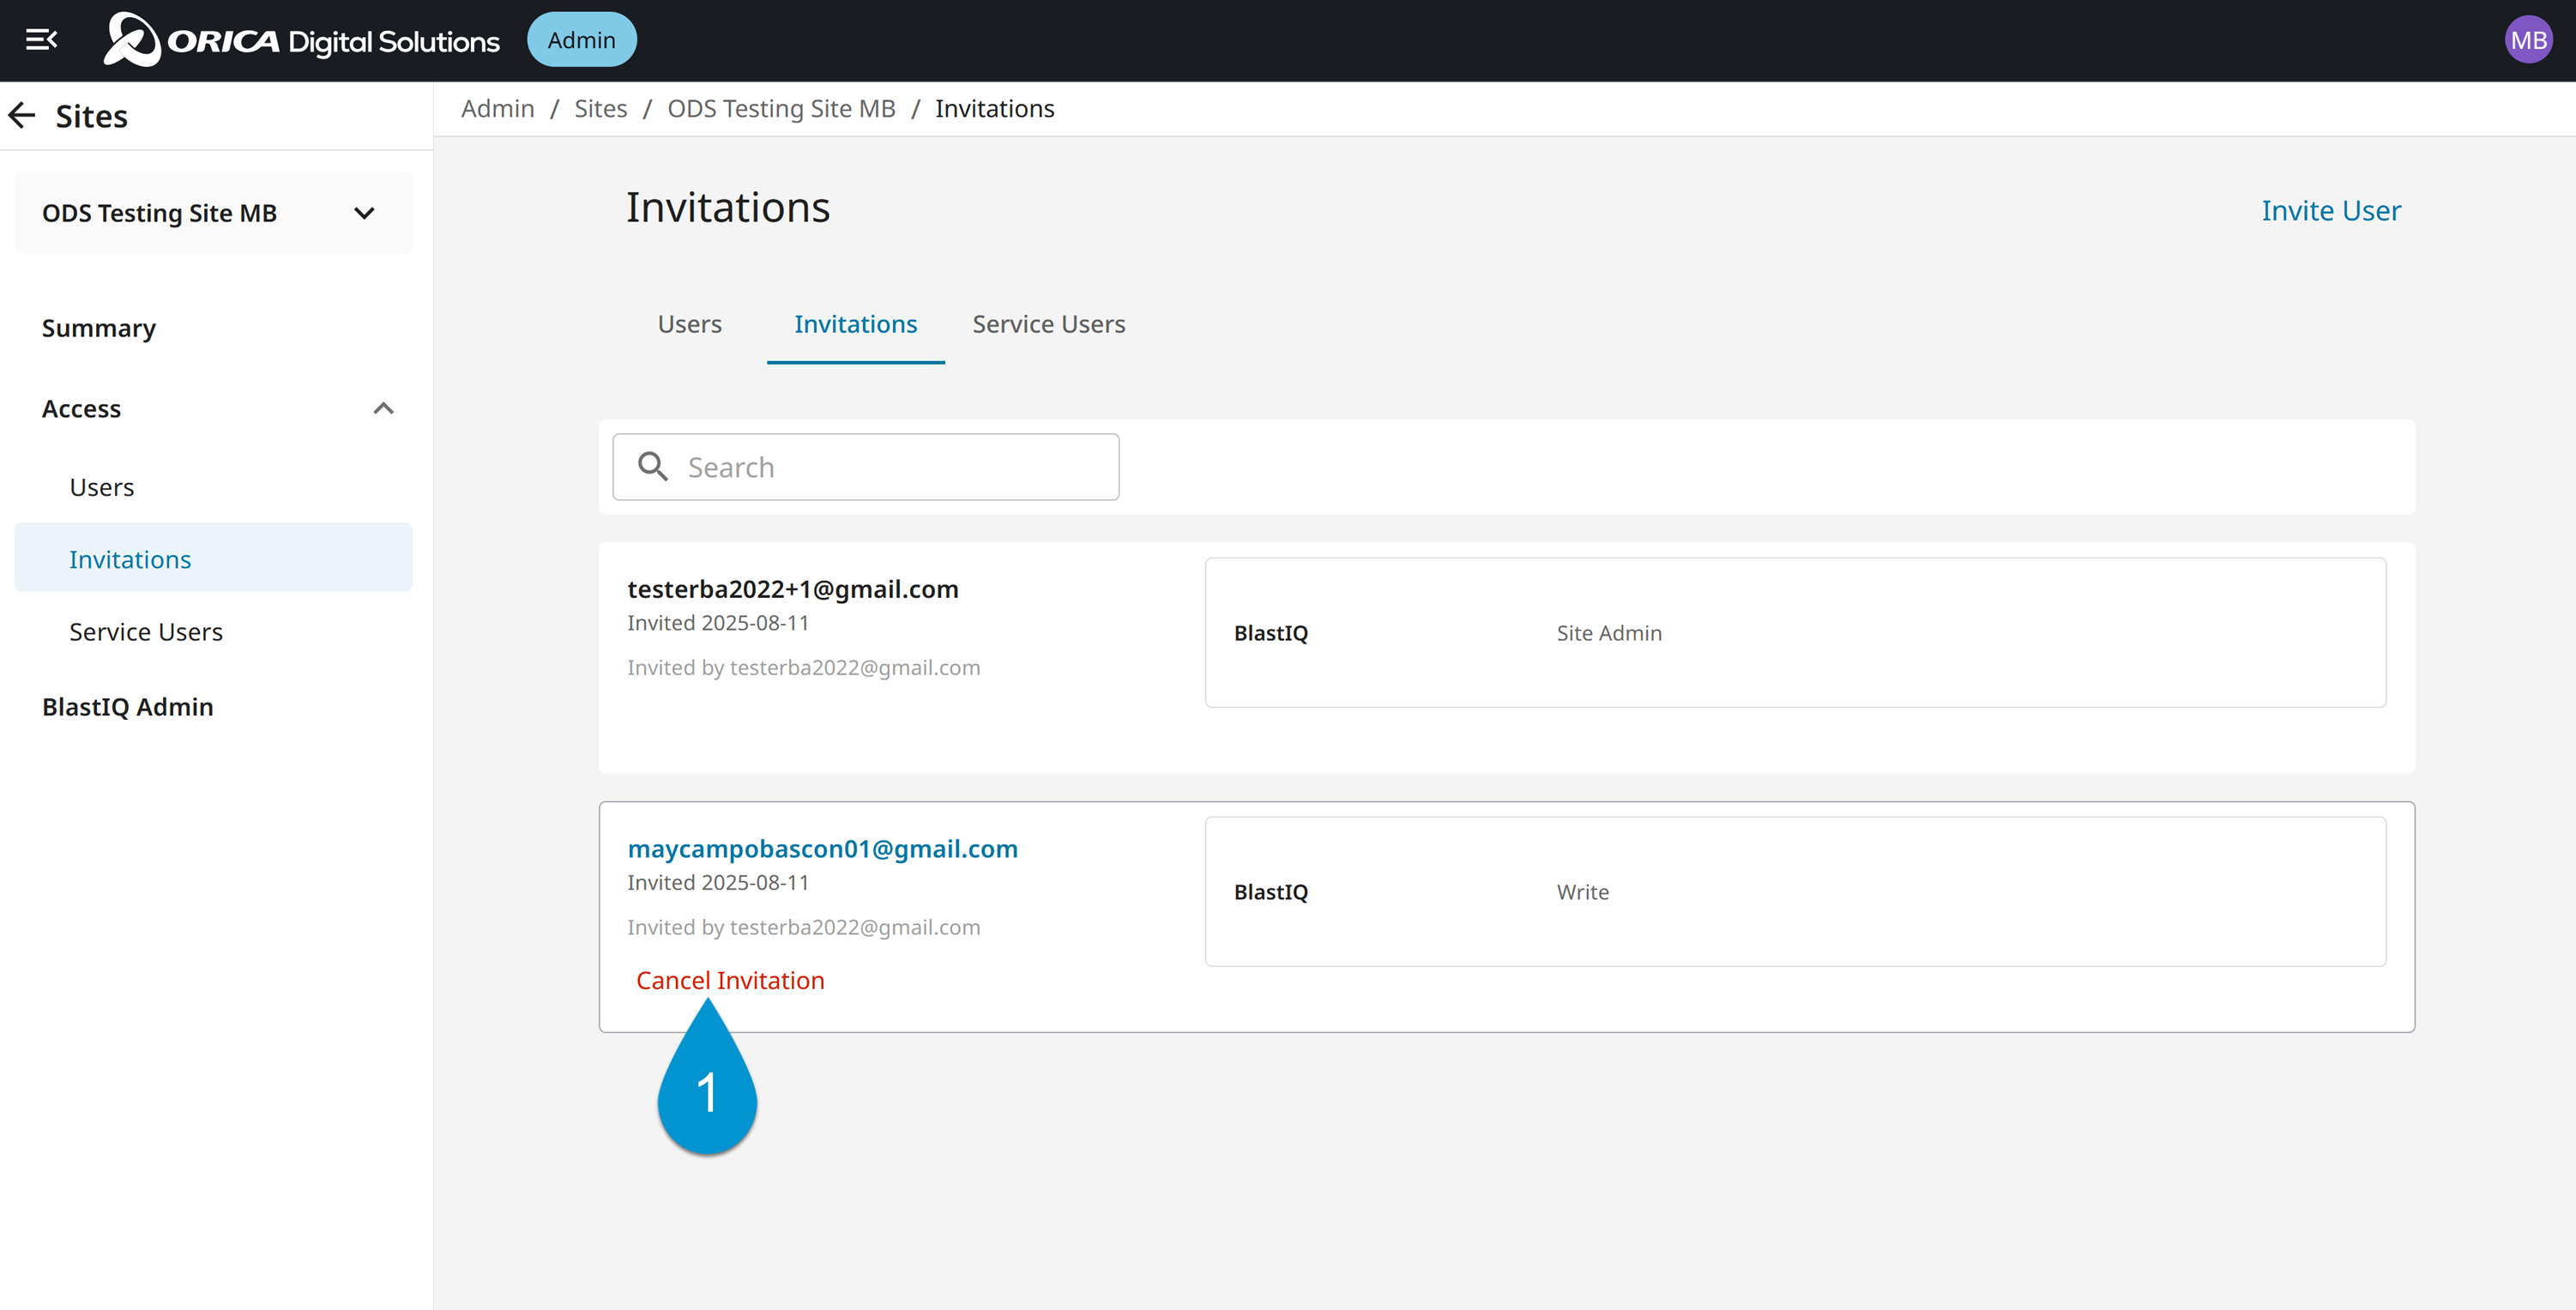Click Invited by text under maycampobascon01
Viewport: 2576px width, 1310px height.
(x=803, y=927)
